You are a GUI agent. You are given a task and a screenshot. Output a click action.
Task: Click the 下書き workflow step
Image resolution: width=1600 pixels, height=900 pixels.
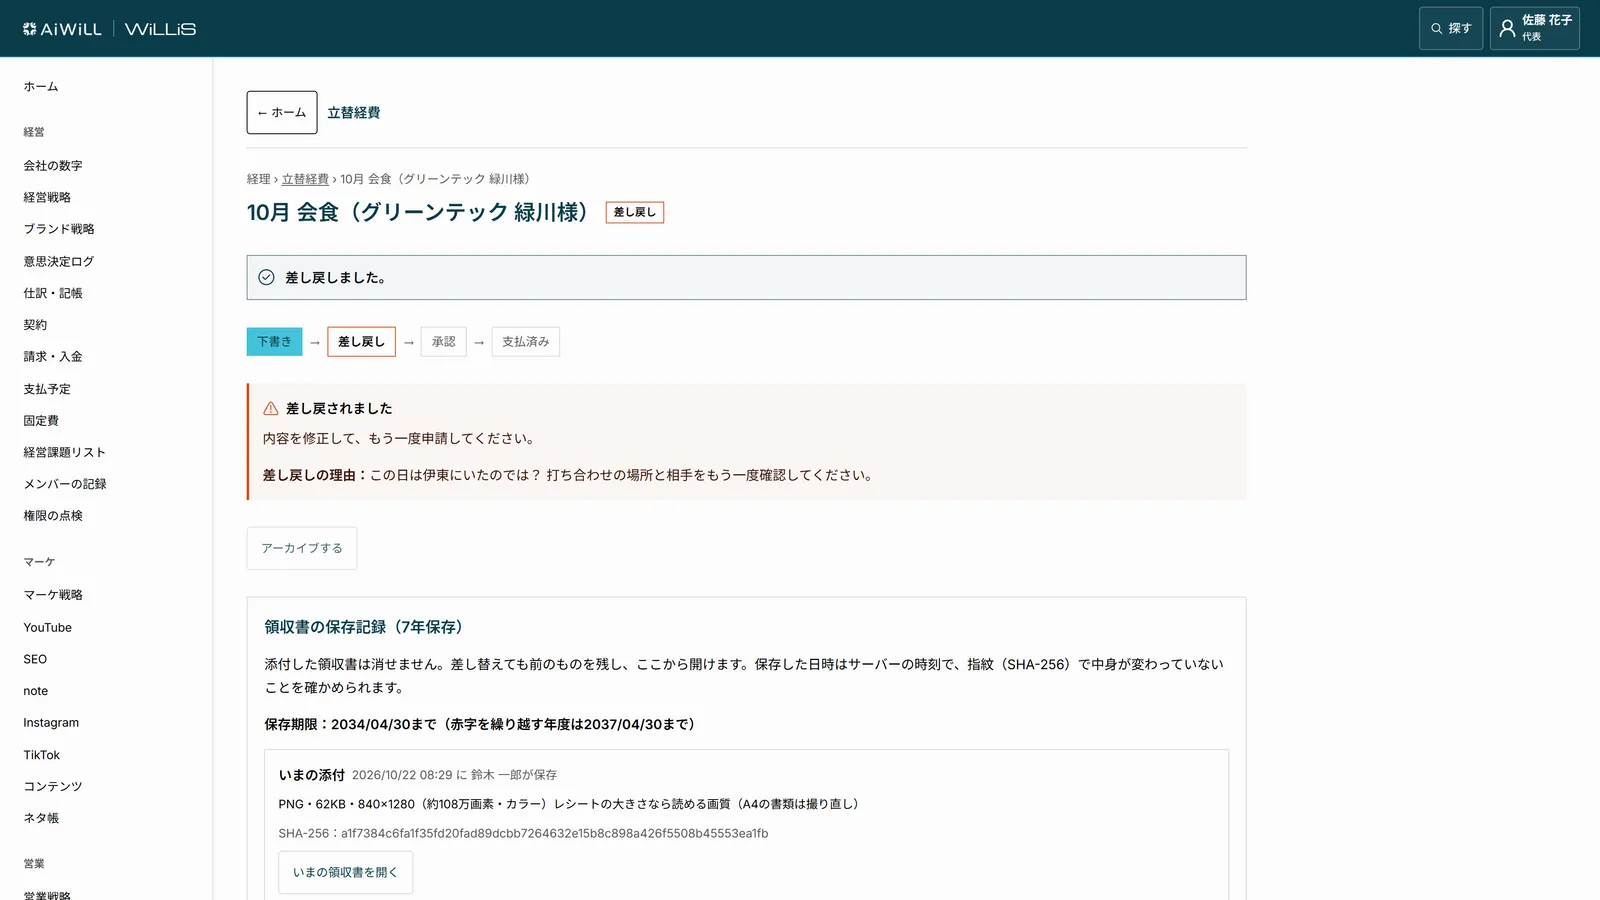(x=274, y=342)
